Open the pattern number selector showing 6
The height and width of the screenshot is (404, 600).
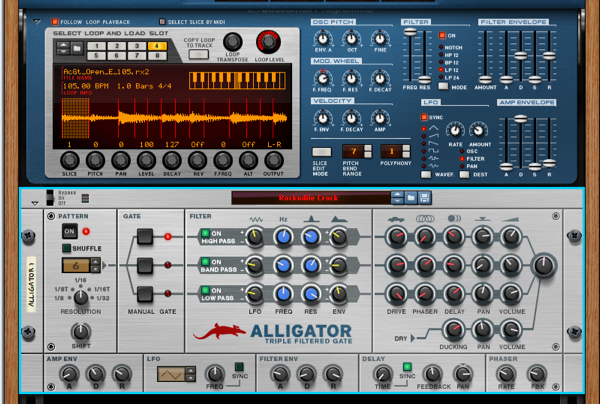coord(79,265)
